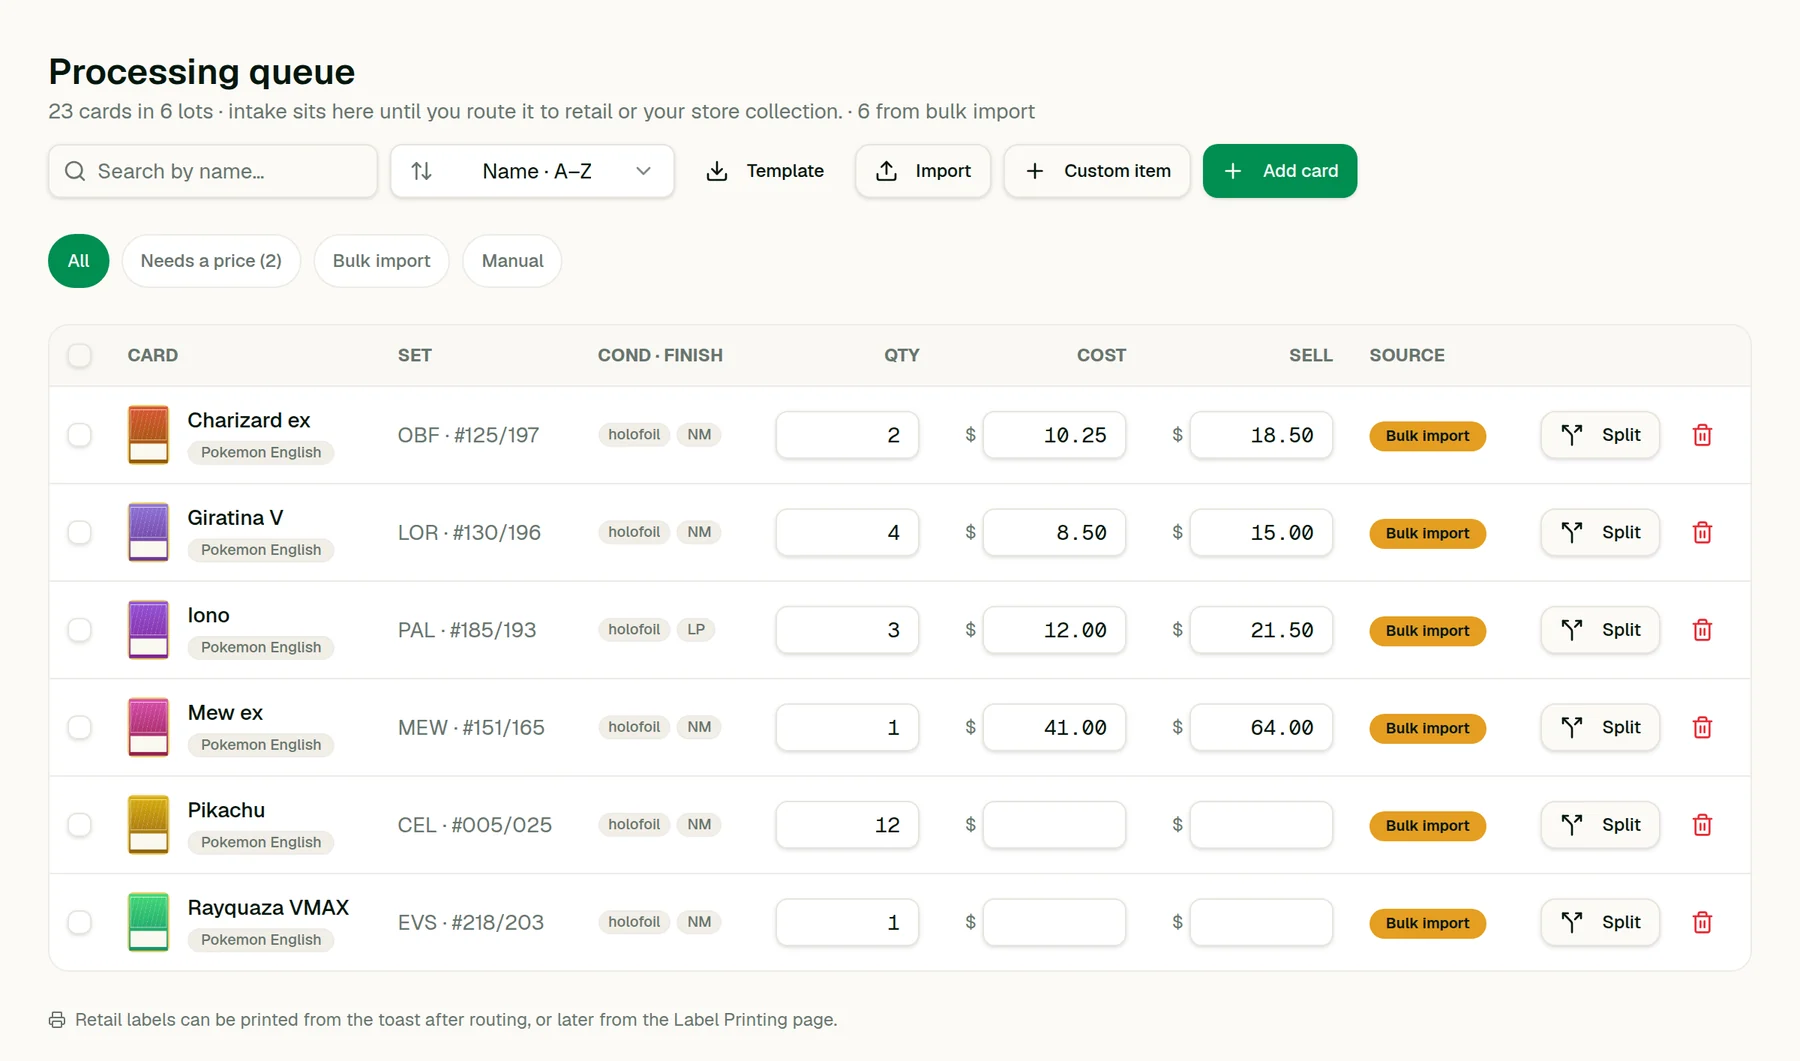Switch to Manual filter
1800x1061 pixels.
(512, 261)
